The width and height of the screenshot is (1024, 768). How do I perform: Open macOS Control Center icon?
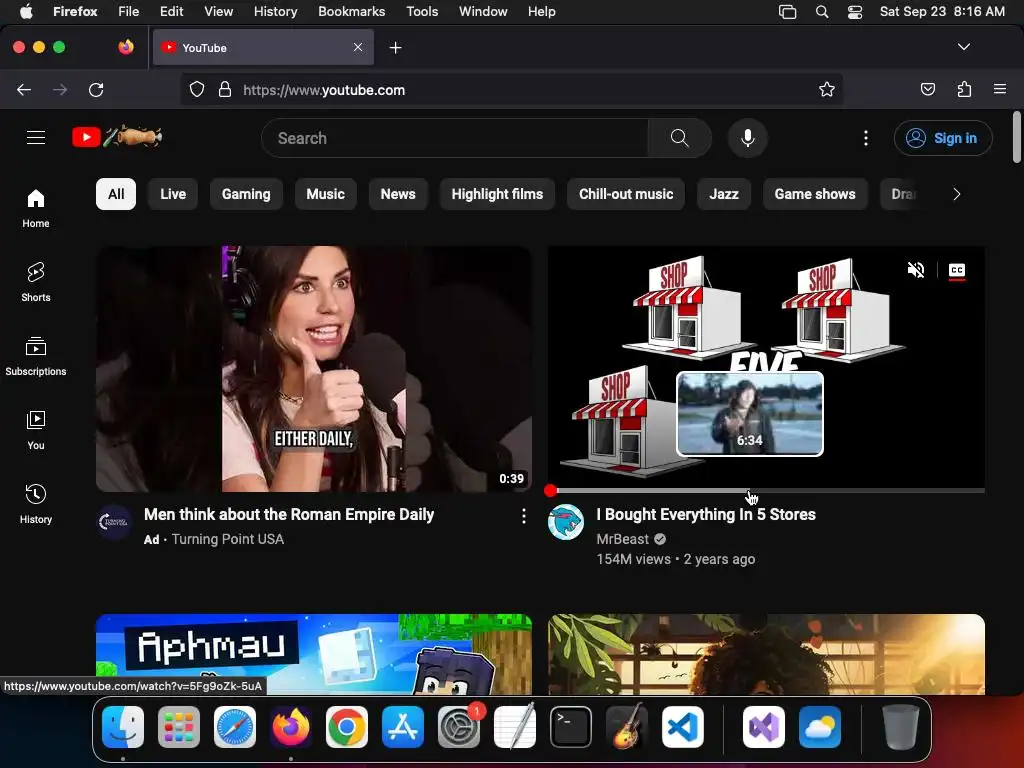coord(854,12)
